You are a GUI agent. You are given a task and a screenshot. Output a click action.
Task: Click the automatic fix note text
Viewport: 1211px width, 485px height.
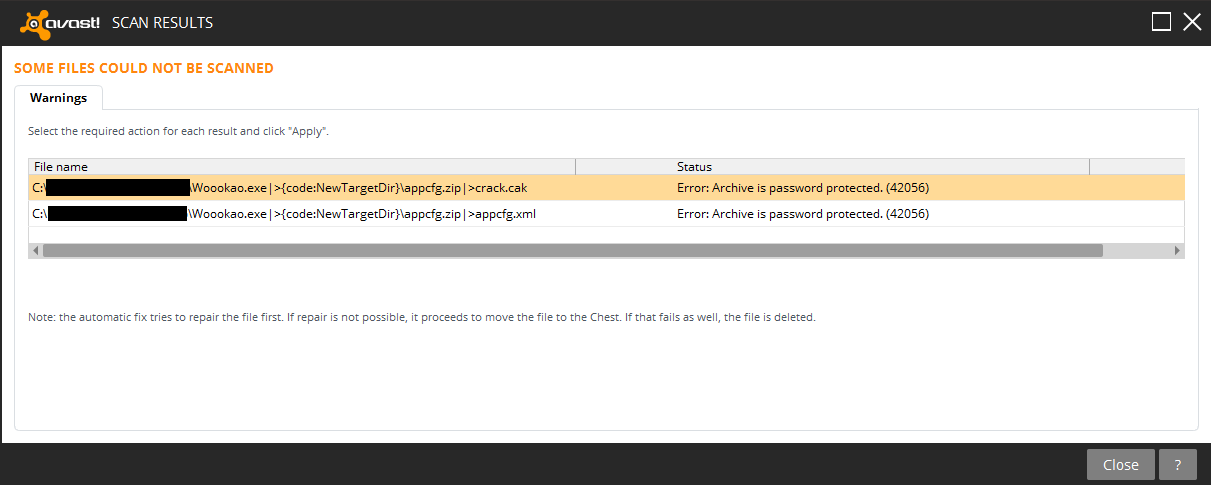[422, 317]
